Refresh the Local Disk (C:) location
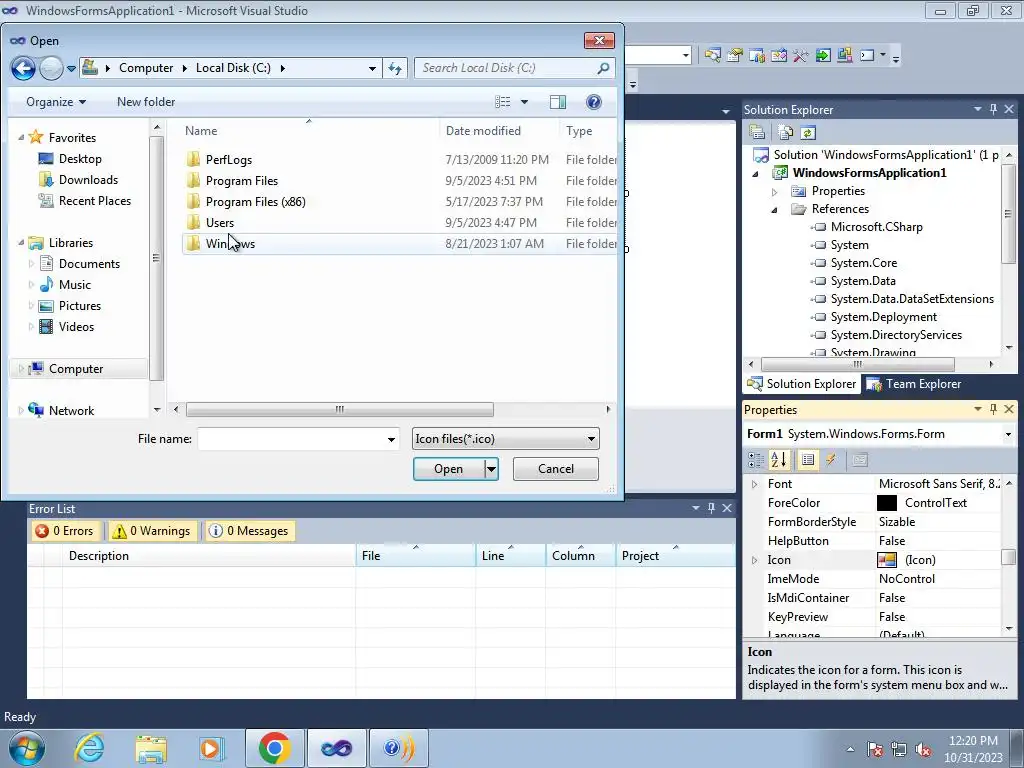Screen dimensions: 1024x768 (395, 68)
